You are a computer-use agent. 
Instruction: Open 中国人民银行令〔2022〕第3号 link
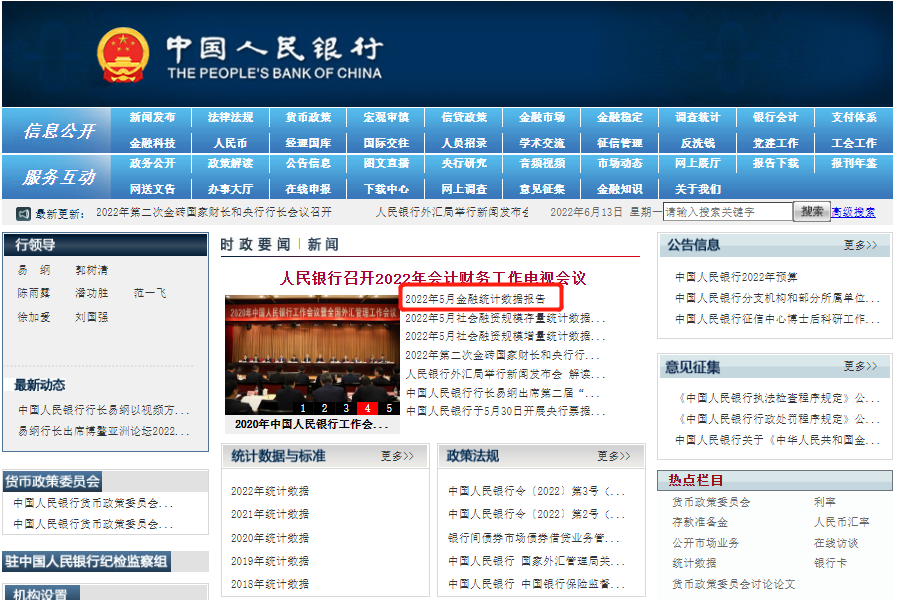tap(536, 491)
